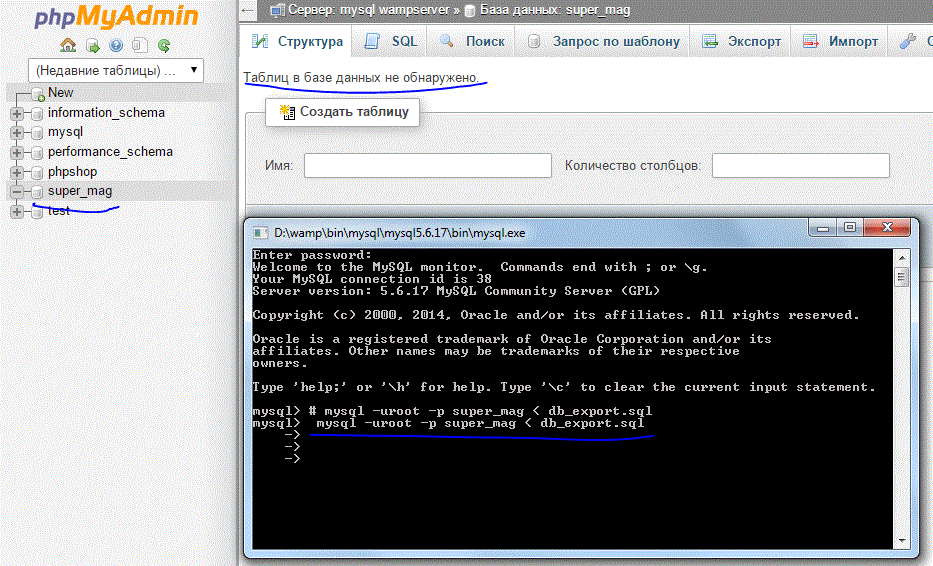Click the collapse panel arrow left of breadcrumb
This screenshot has width=933, height=566.
coord(250,10)
